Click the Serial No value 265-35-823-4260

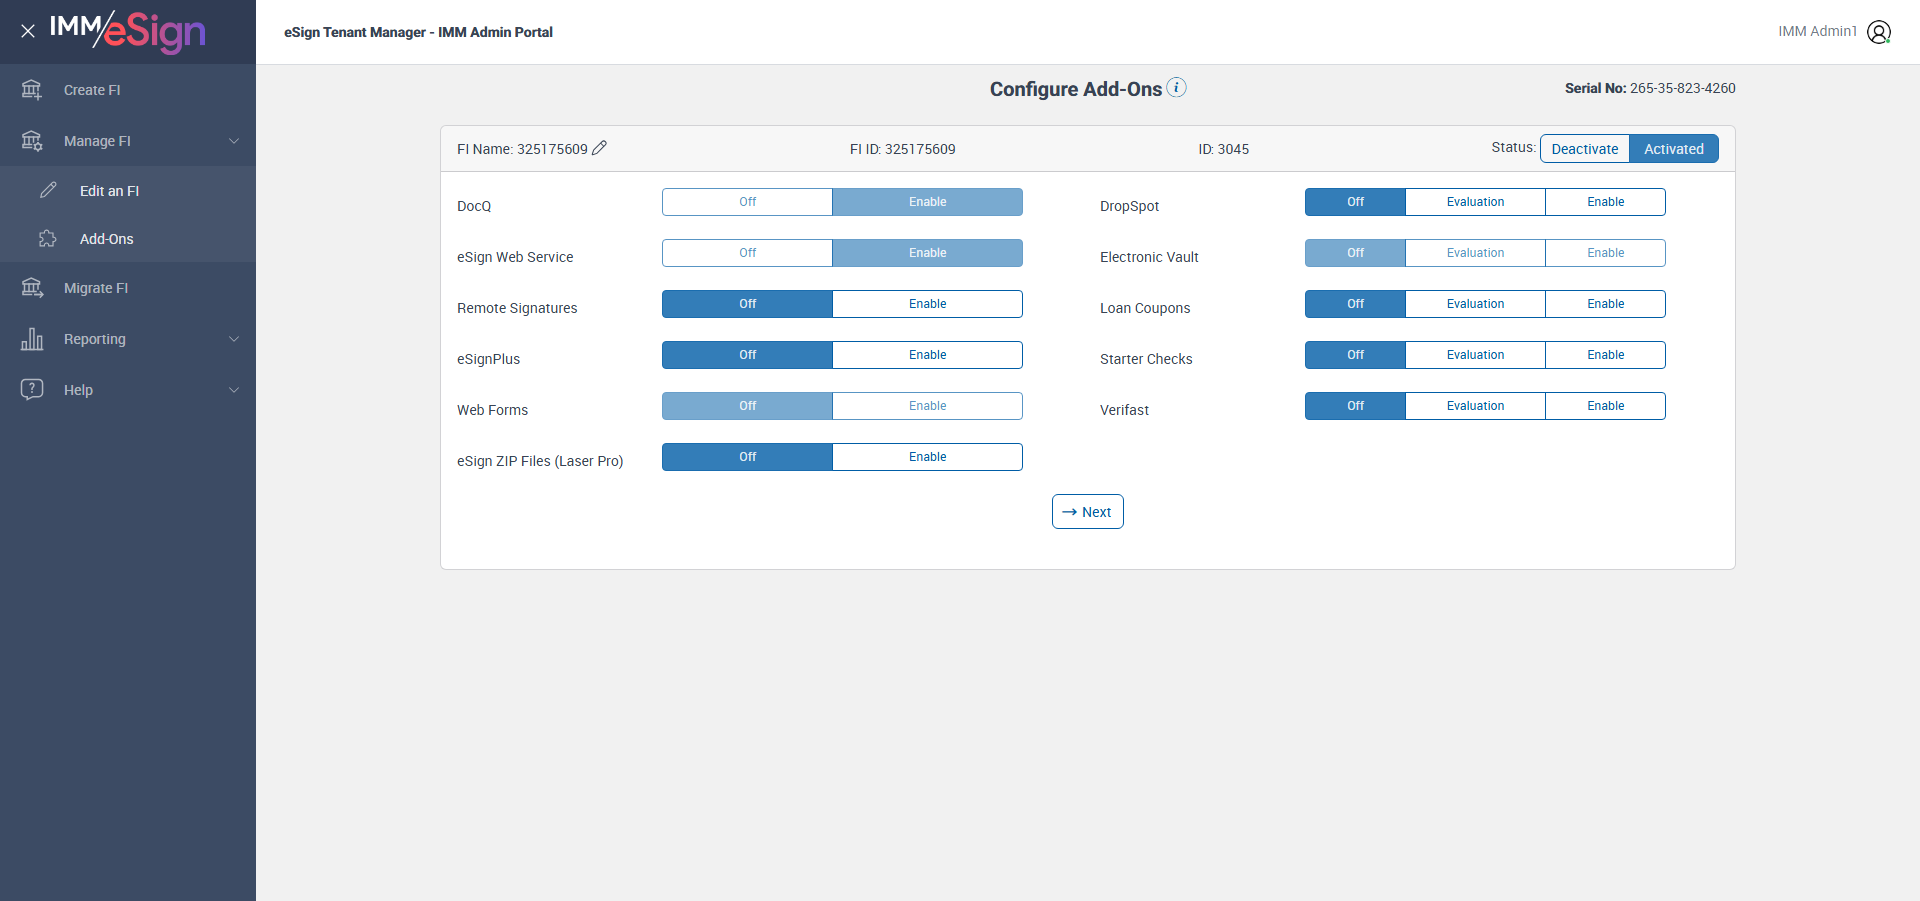point(1683,88)
